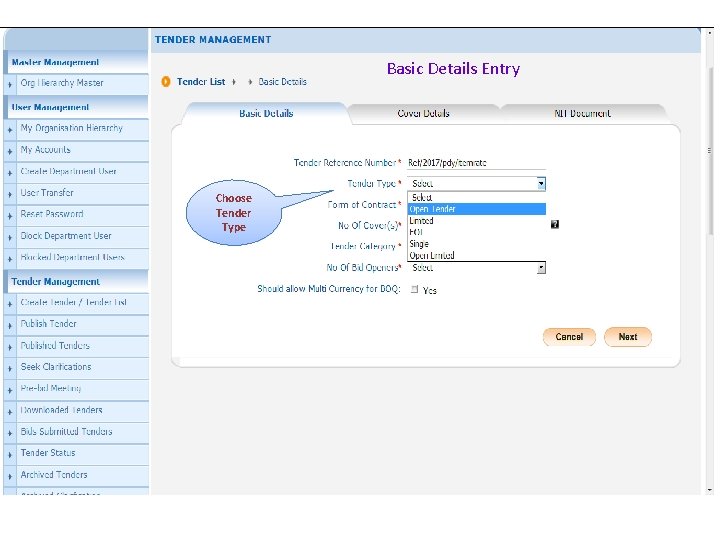Click arrow icon beside Tender Status
This screenshot has width=720, height=540.
10,455
